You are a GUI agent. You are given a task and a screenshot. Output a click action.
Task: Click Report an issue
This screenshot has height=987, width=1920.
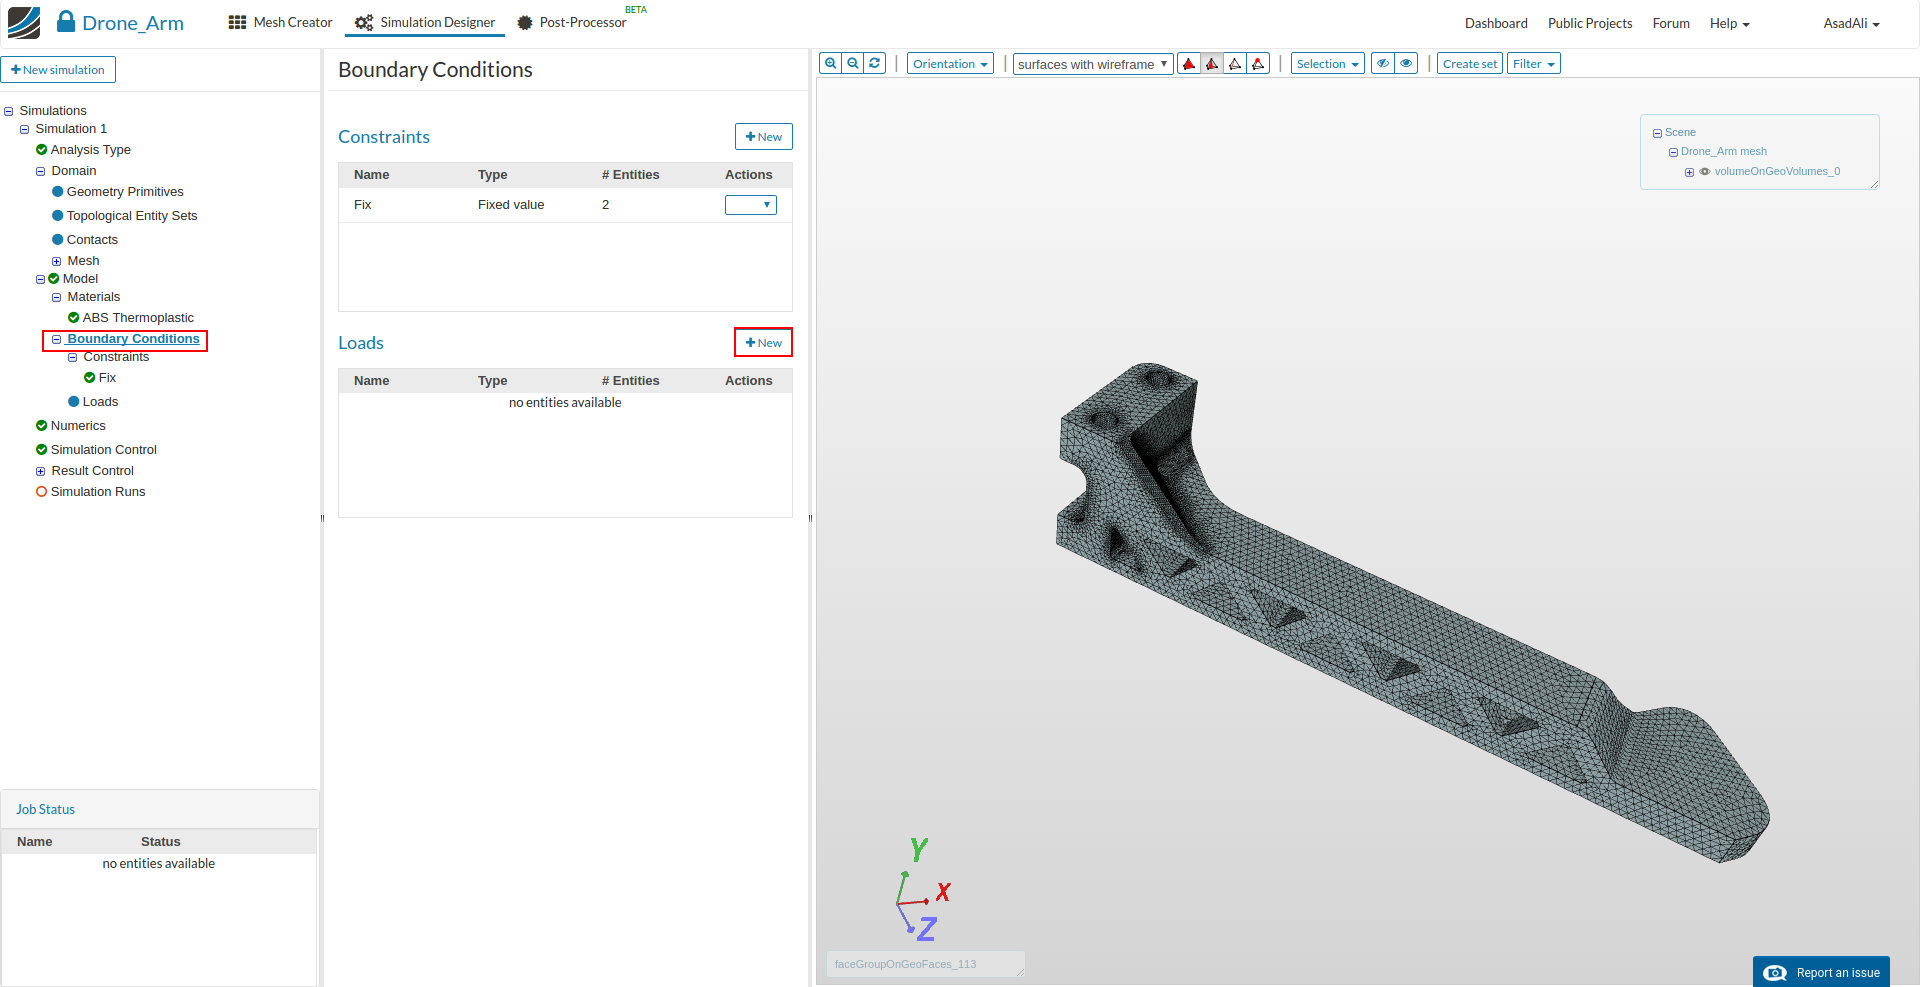coord(1821,973)
